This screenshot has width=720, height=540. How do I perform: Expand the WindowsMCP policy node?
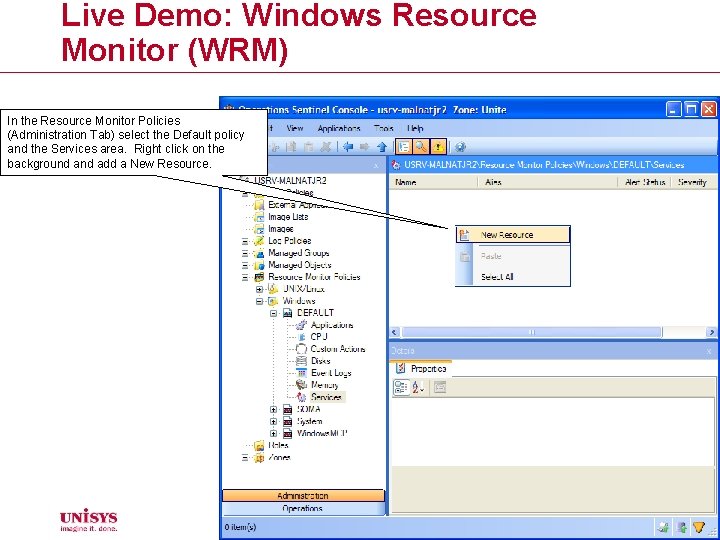(x=274, y=433)
